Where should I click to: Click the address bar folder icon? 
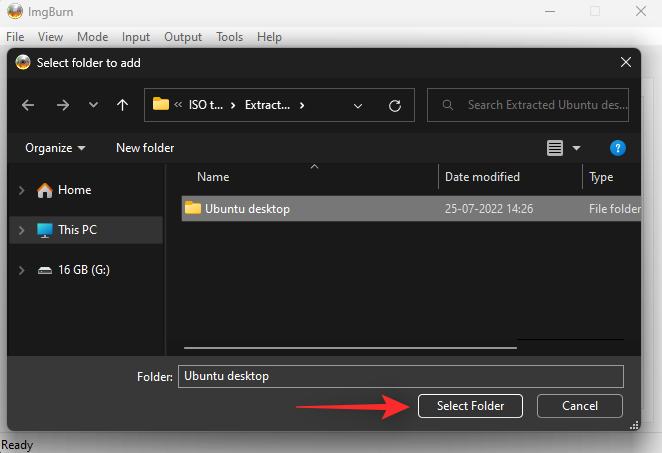coord(161,104)
